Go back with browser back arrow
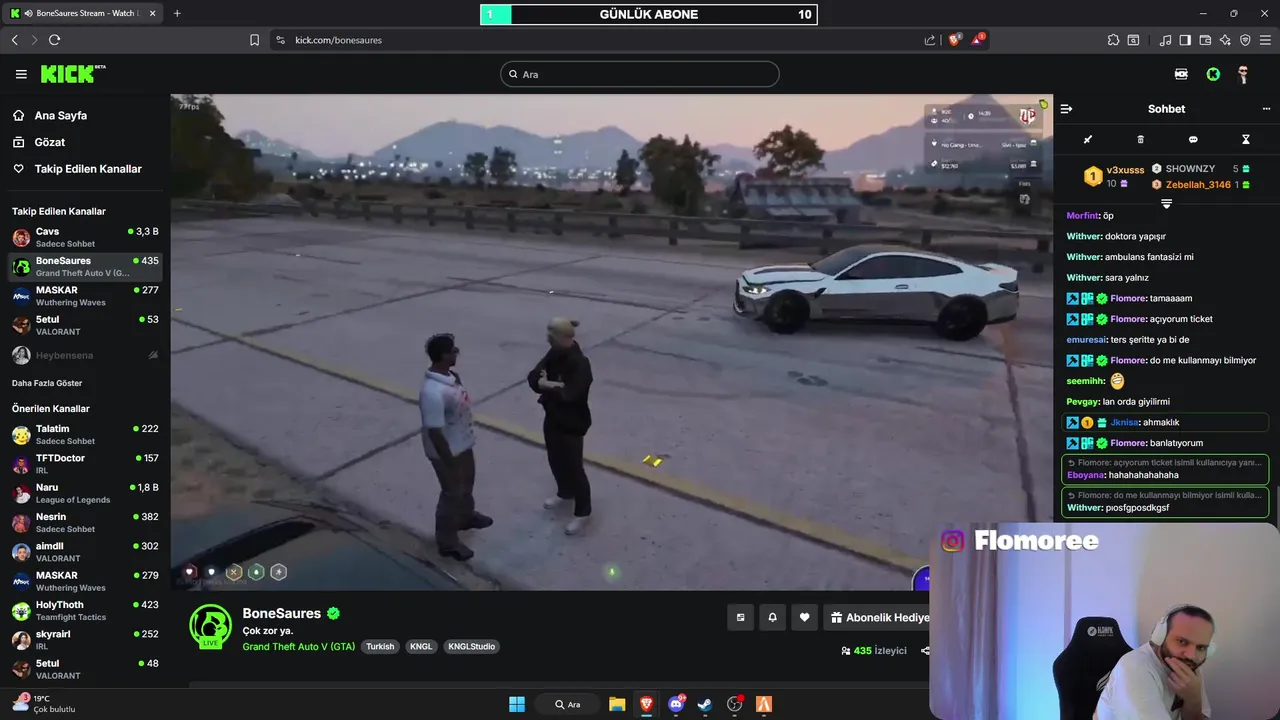1280x720 pixels. (14, 40)
